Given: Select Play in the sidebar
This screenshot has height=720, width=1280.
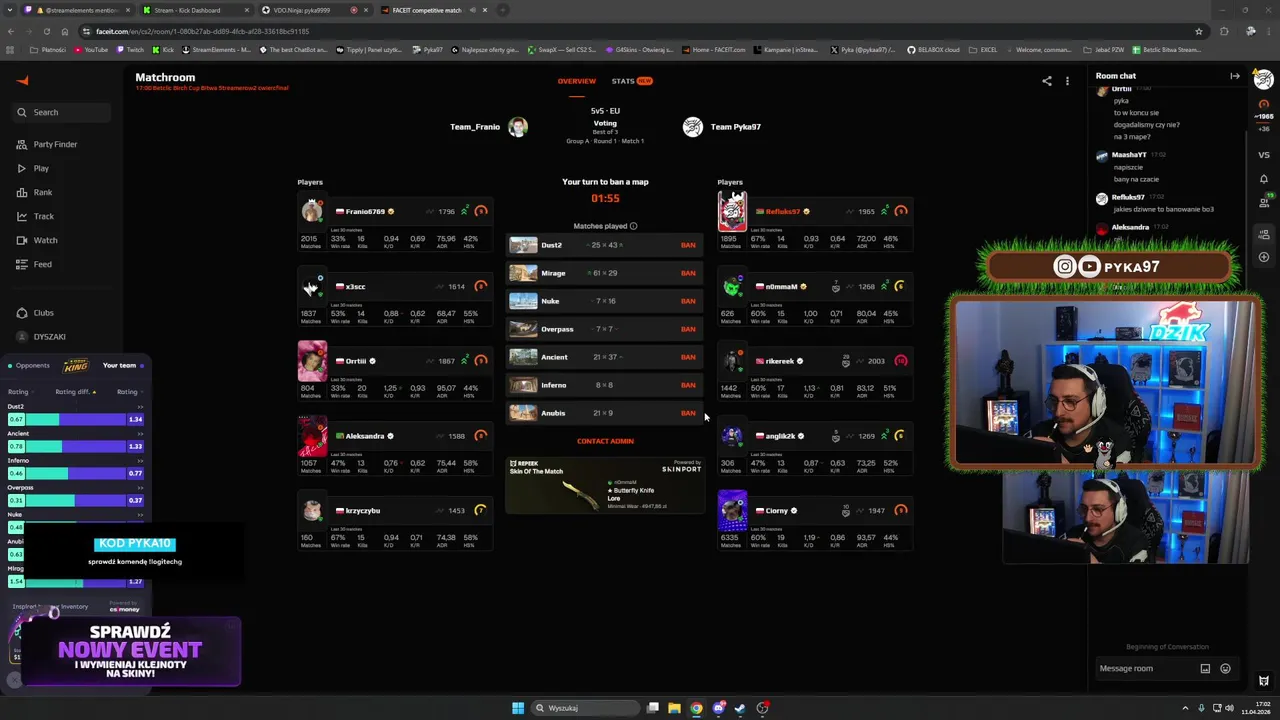Looking at the screenshot, I should (41, 168).
